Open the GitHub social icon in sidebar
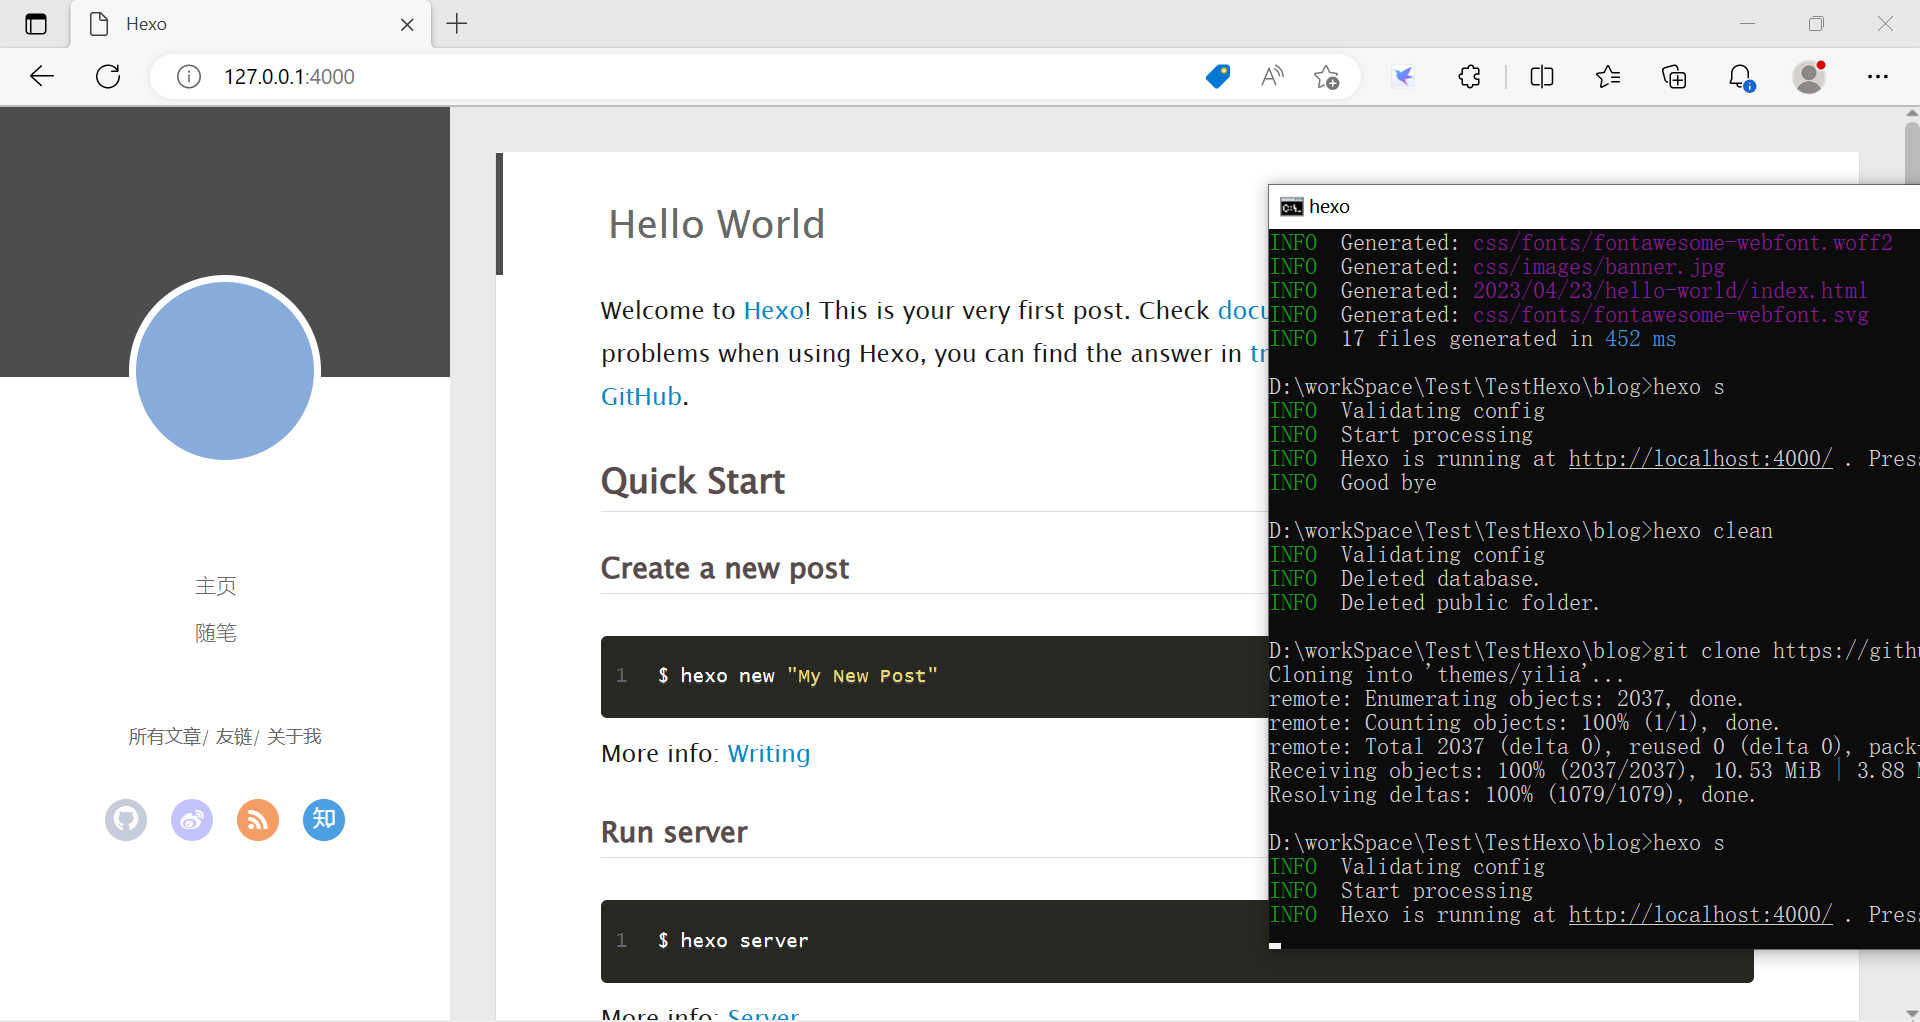This screenshot has height=1022, width=1920. click(126, 820)
